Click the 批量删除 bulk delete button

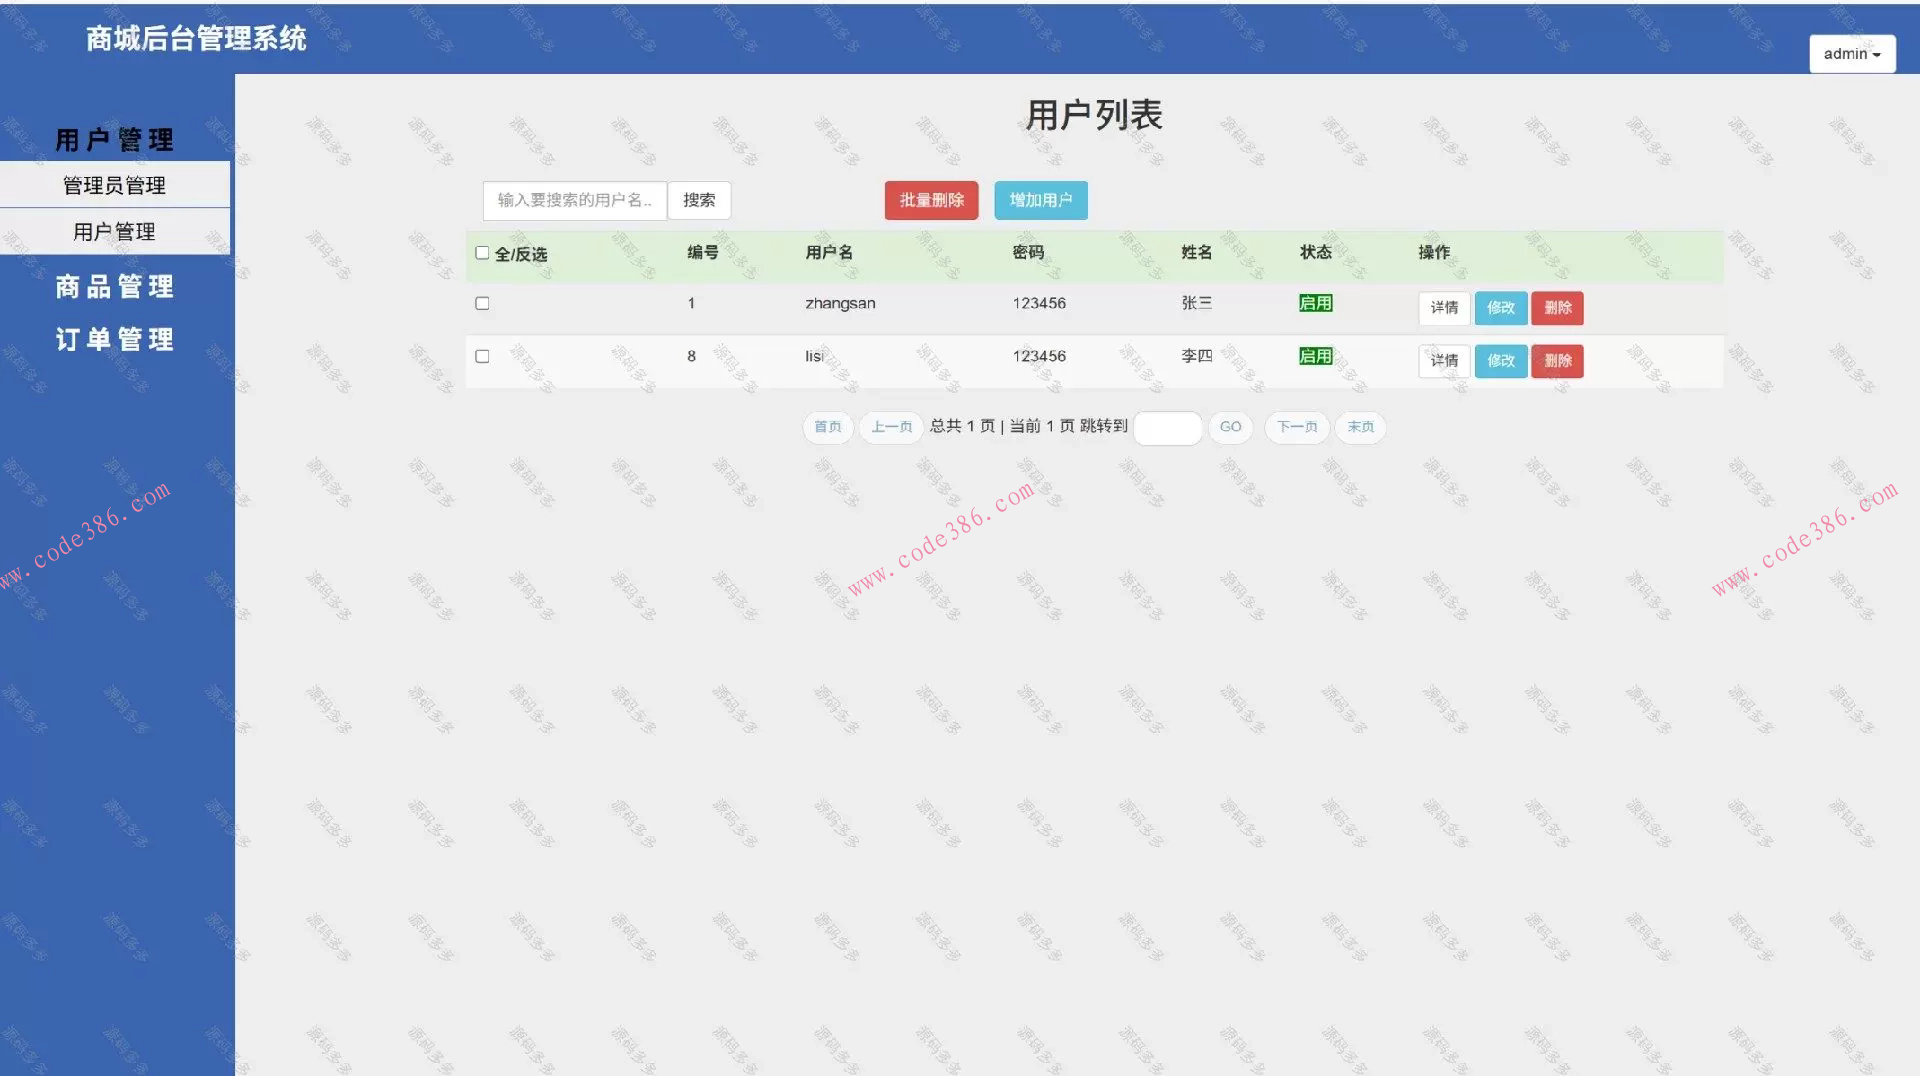[x=930, y=200]
